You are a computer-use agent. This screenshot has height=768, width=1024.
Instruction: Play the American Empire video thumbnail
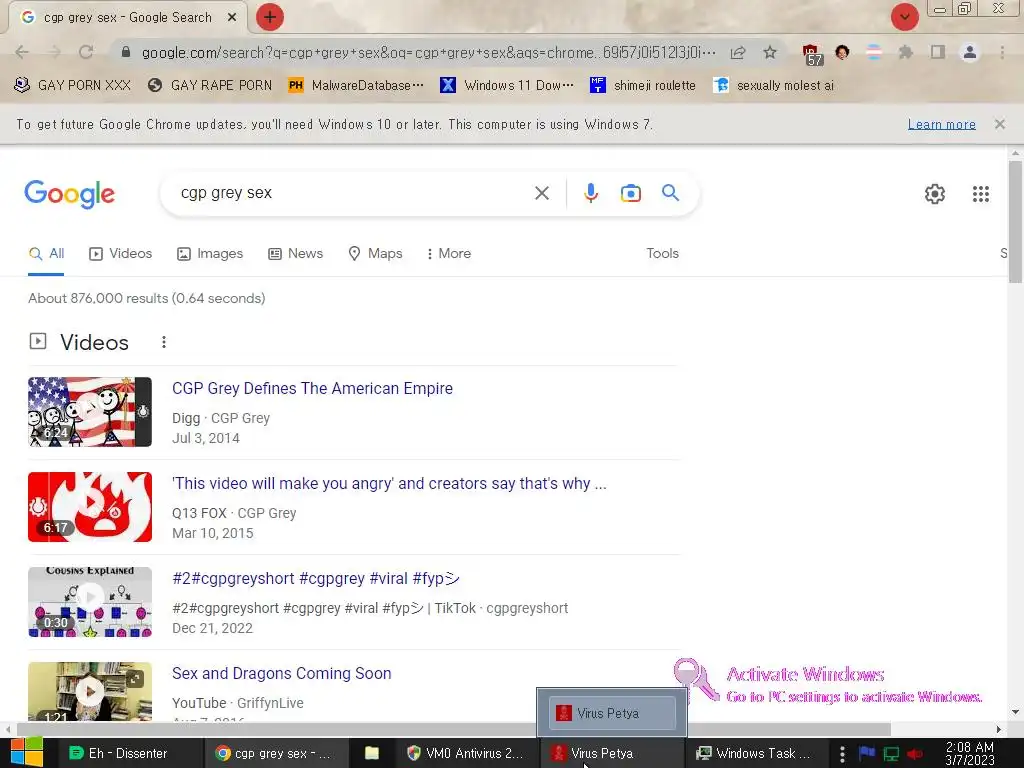pyautogui.click(x=90, y=412)
